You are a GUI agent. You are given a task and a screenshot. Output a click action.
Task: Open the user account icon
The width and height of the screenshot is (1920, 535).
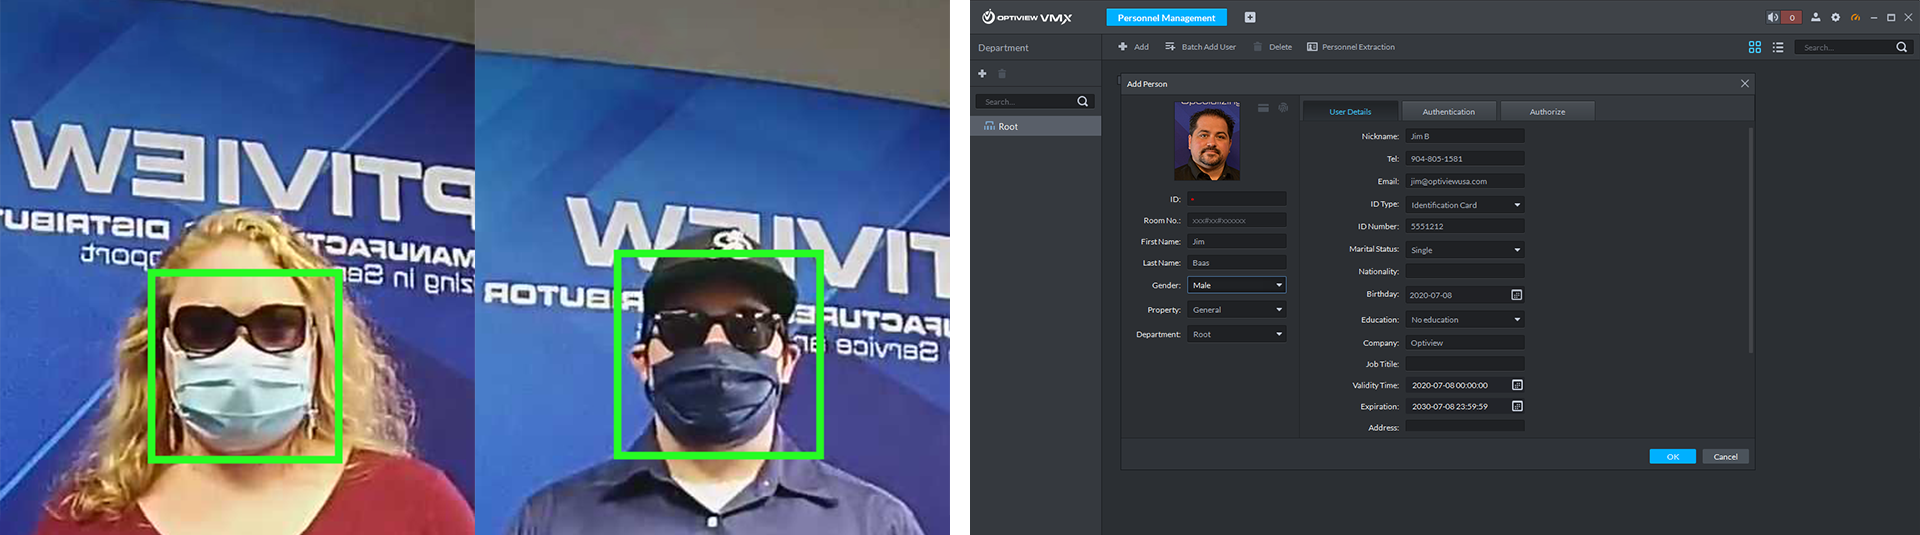tap(1815, 17)
